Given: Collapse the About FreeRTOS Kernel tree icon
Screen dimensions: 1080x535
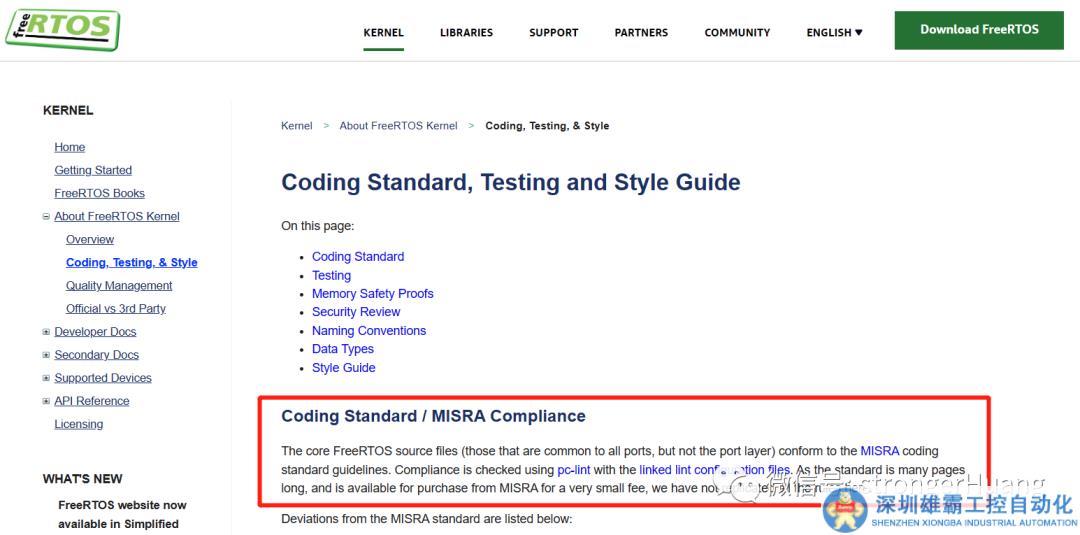Looking at the screenshot, I should click(x=46, y=217).
